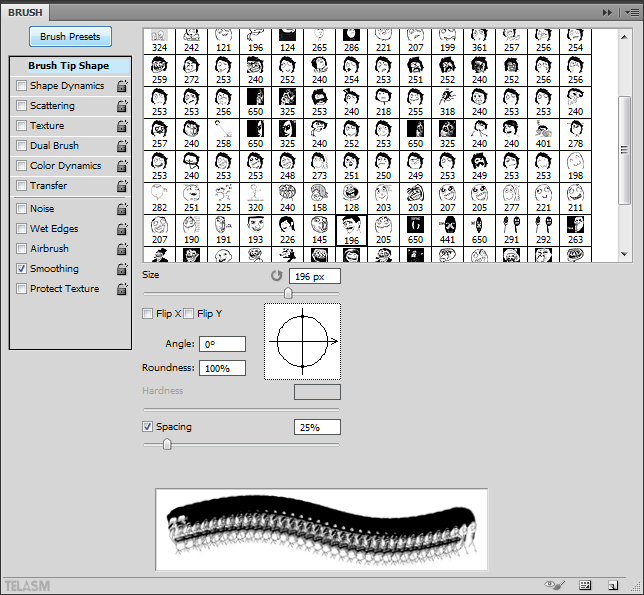Select the selected 196 troll face brush
The height and width of the screenshot is (595, 644).
coord(351,230)
